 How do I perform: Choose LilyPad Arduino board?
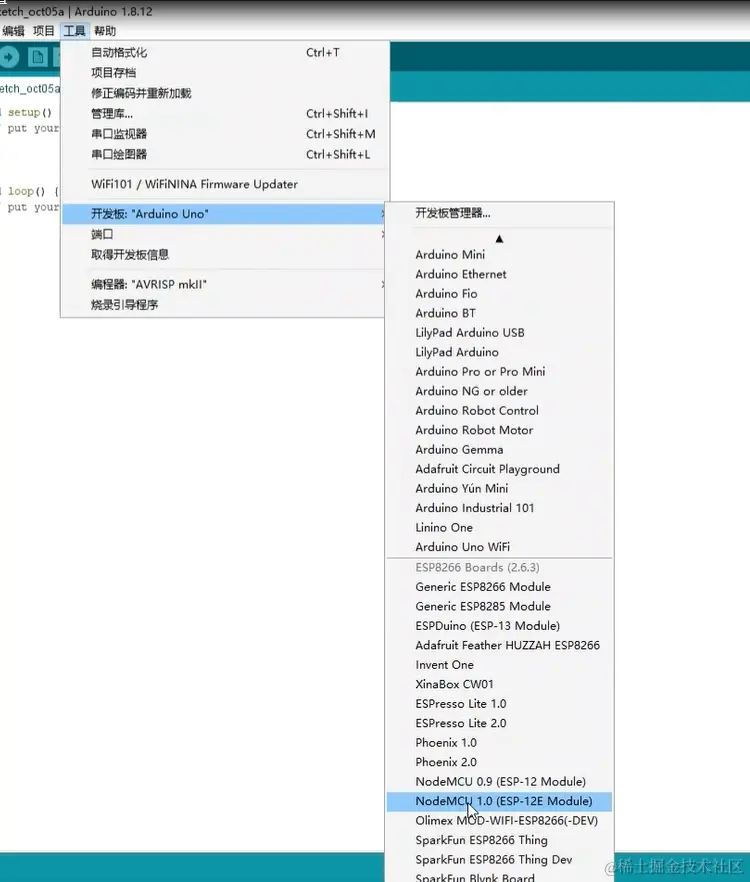[500, 352]
